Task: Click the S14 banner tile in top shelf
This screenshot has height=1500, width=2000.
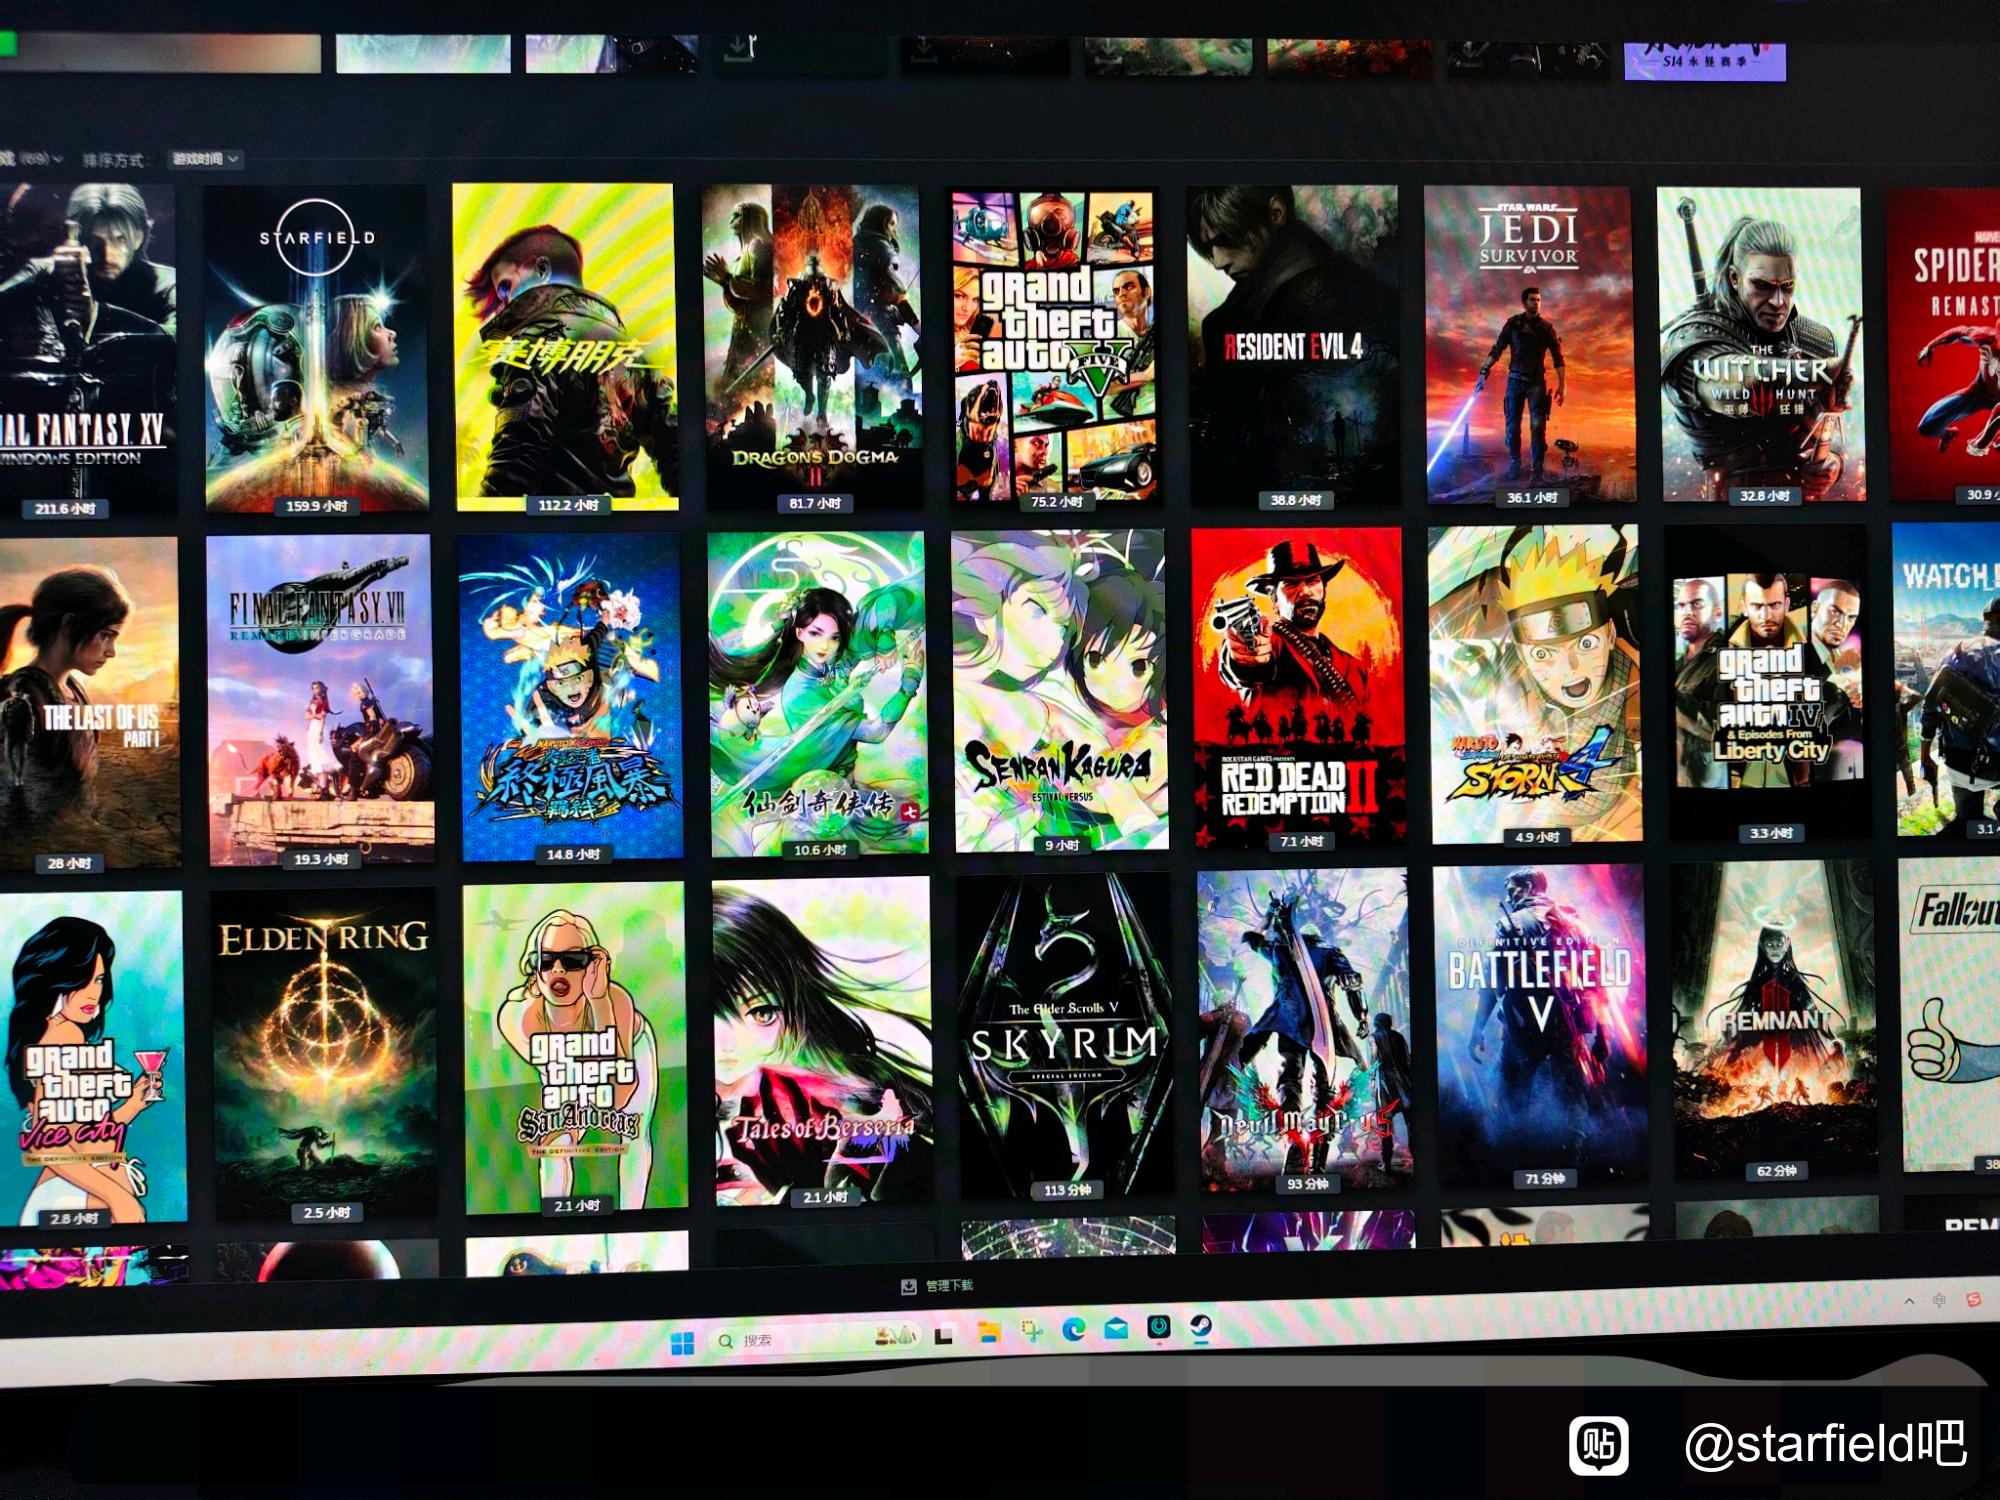Action: (x=1705, y=59)
